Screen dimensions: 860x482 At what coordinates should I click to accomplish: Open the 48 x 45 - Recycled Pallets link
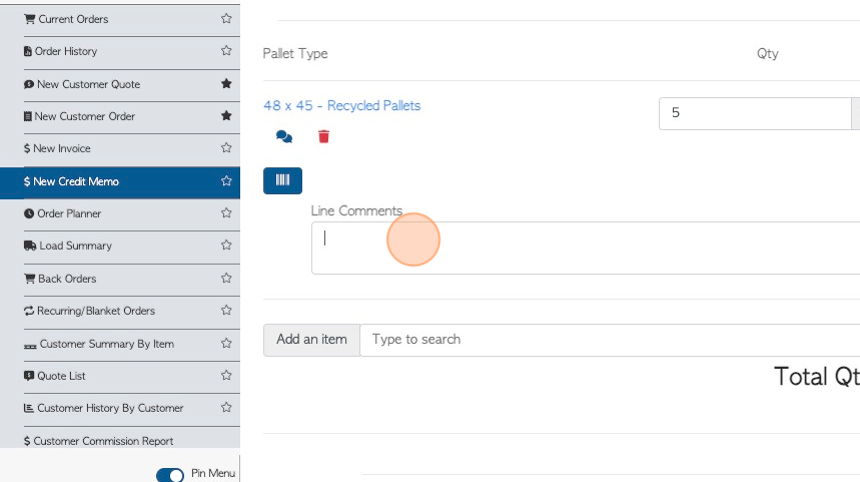click(342, 105)
